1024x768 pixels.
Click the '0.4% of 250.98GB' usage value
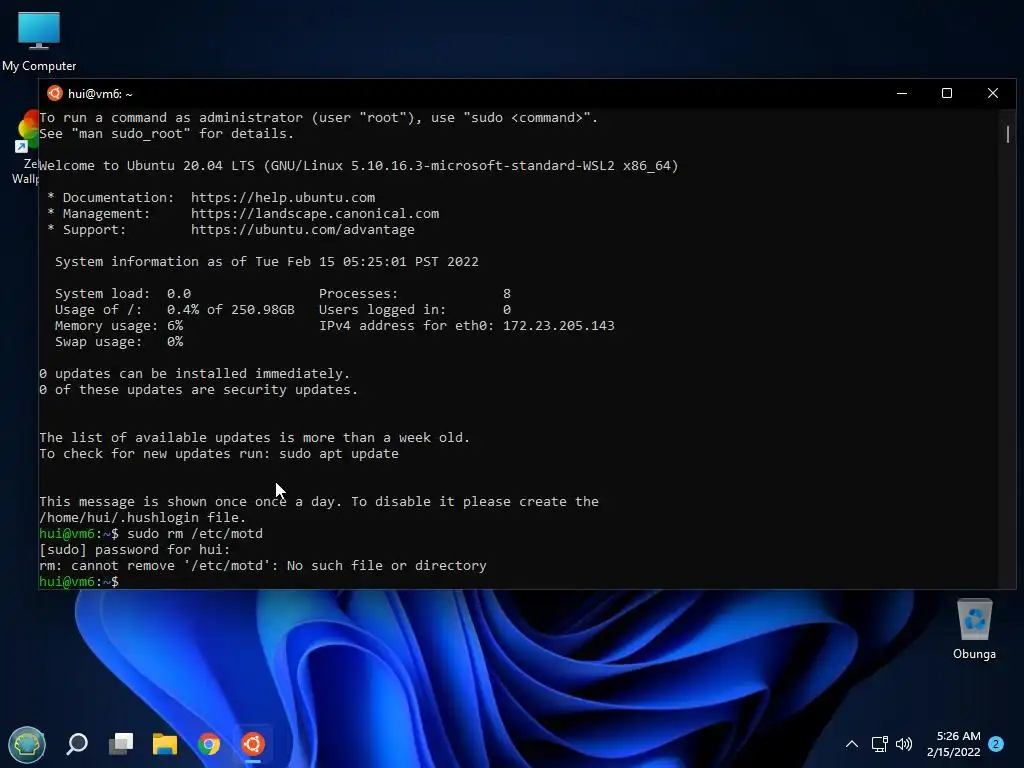click(231, 310)
